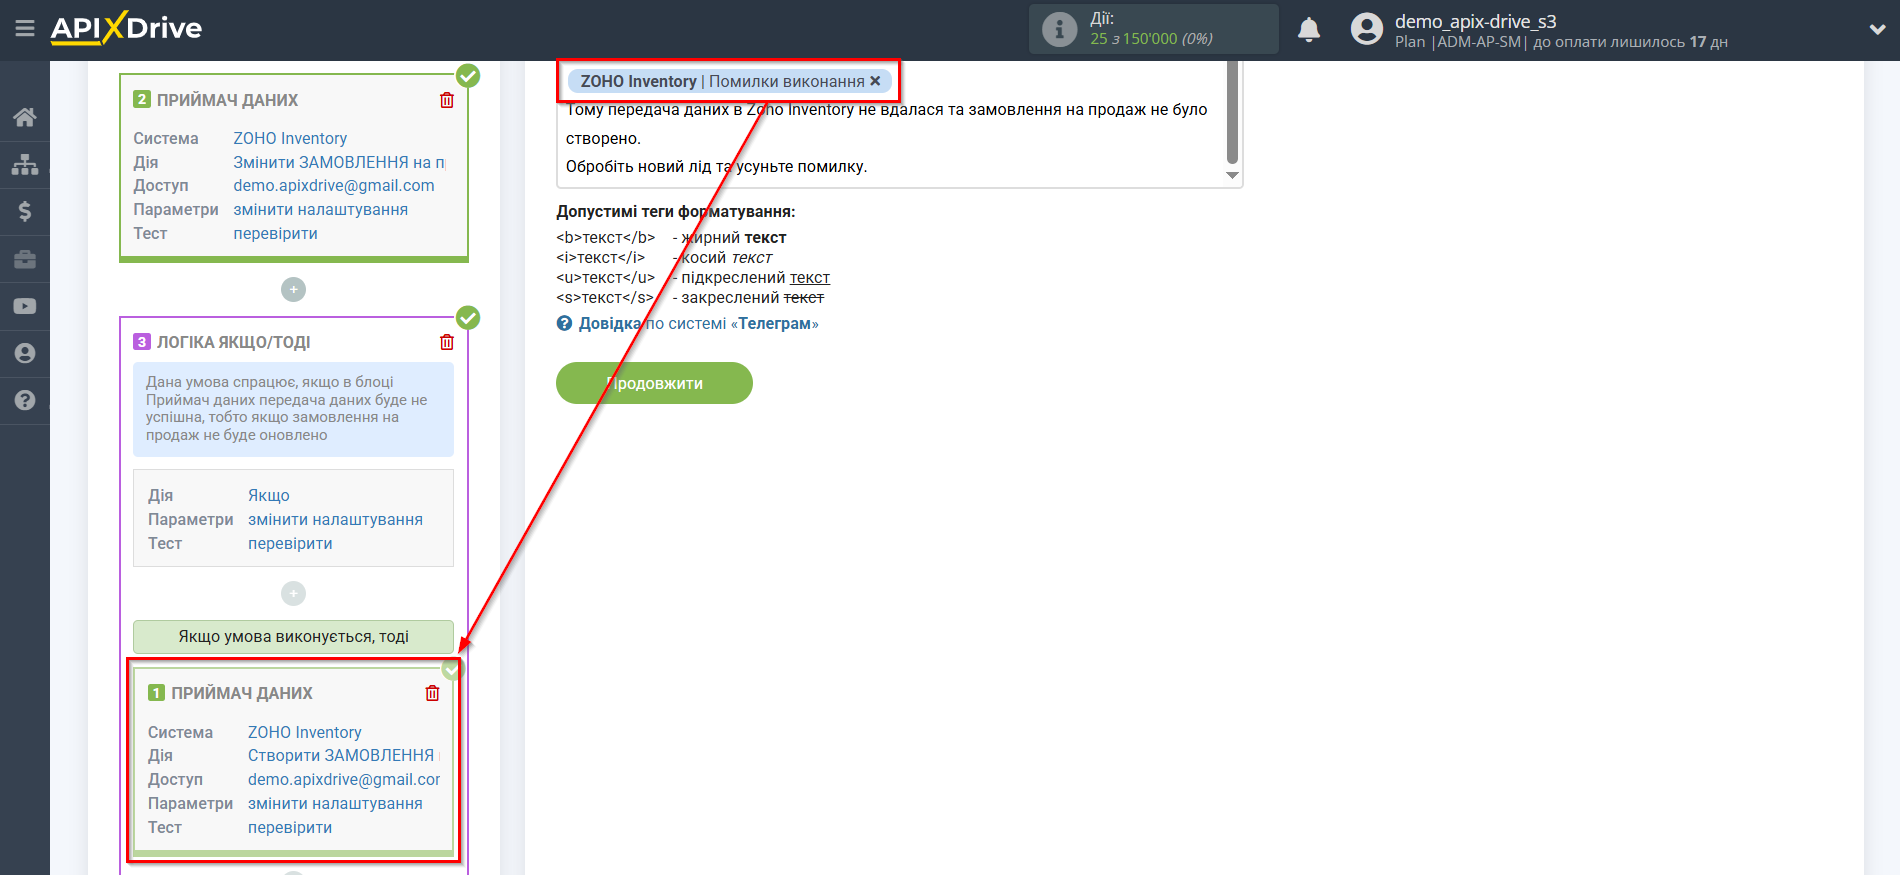Open demo.apixdrive@gmail.com access in nested block 1
Screen dimensions: 1900x875
point(344,779)
